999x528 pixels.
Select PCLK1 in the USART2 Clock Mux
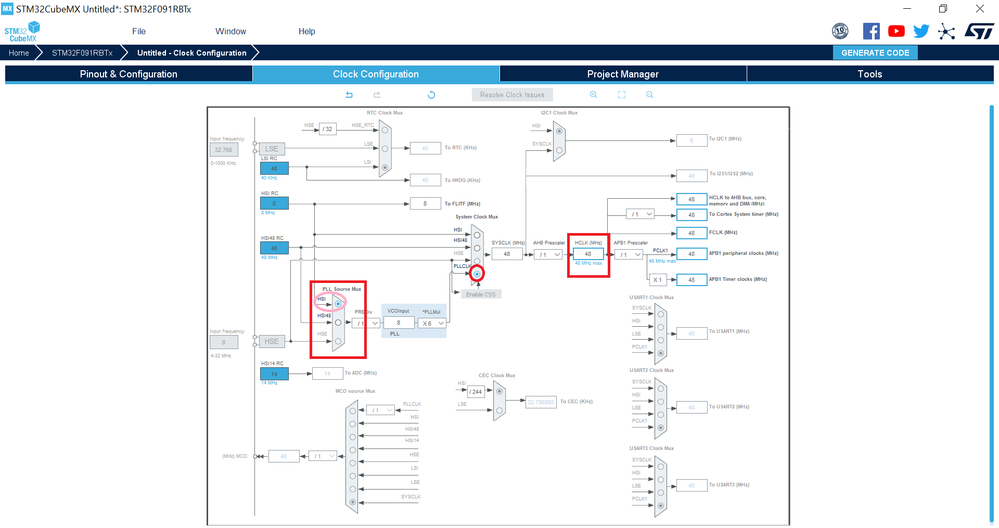tap(661, 427)
